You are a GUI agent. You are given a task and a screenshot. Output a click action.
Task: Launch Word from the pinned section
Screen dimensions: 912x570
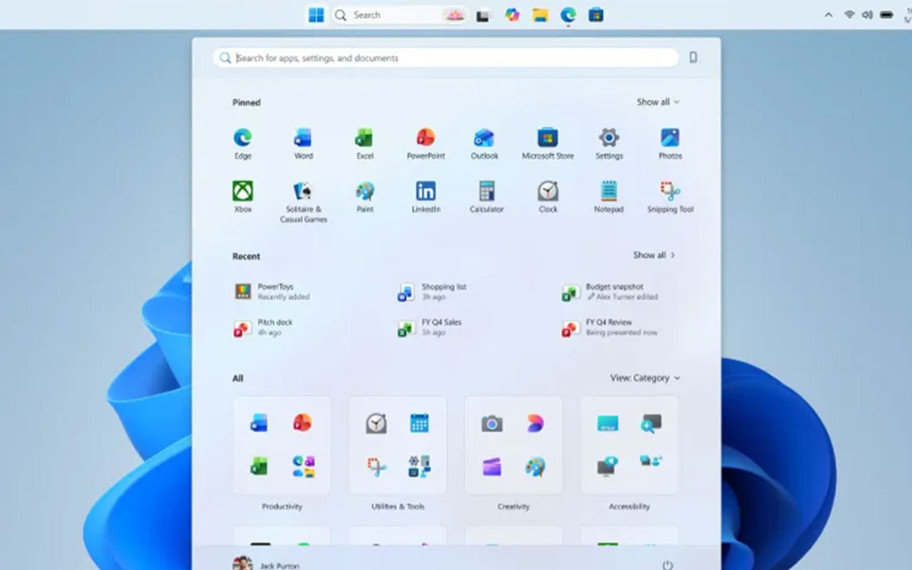(303, 143)
